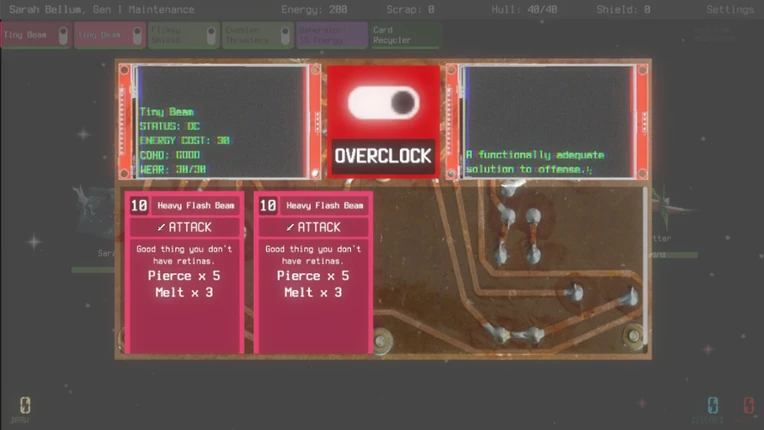Click the left Heavy Flash Beam card

pyautogui.click(x=184, y=272)
